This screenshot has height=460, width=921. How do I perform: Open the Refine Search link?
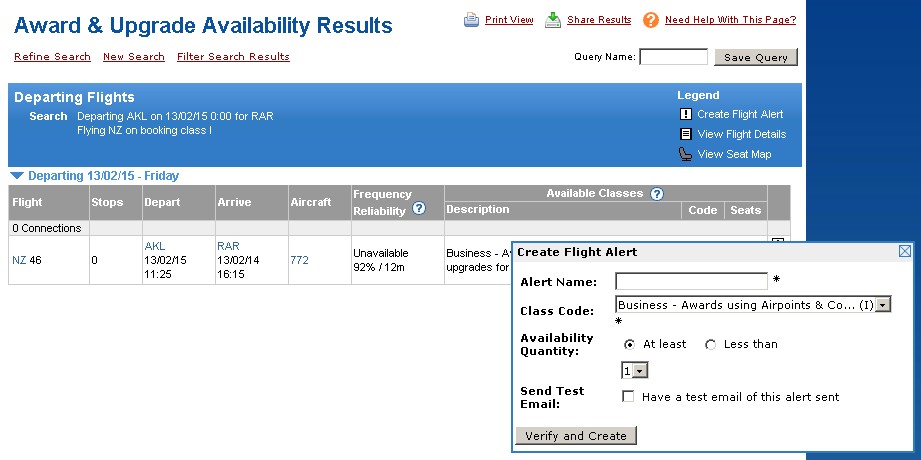[x=52, y=56]
